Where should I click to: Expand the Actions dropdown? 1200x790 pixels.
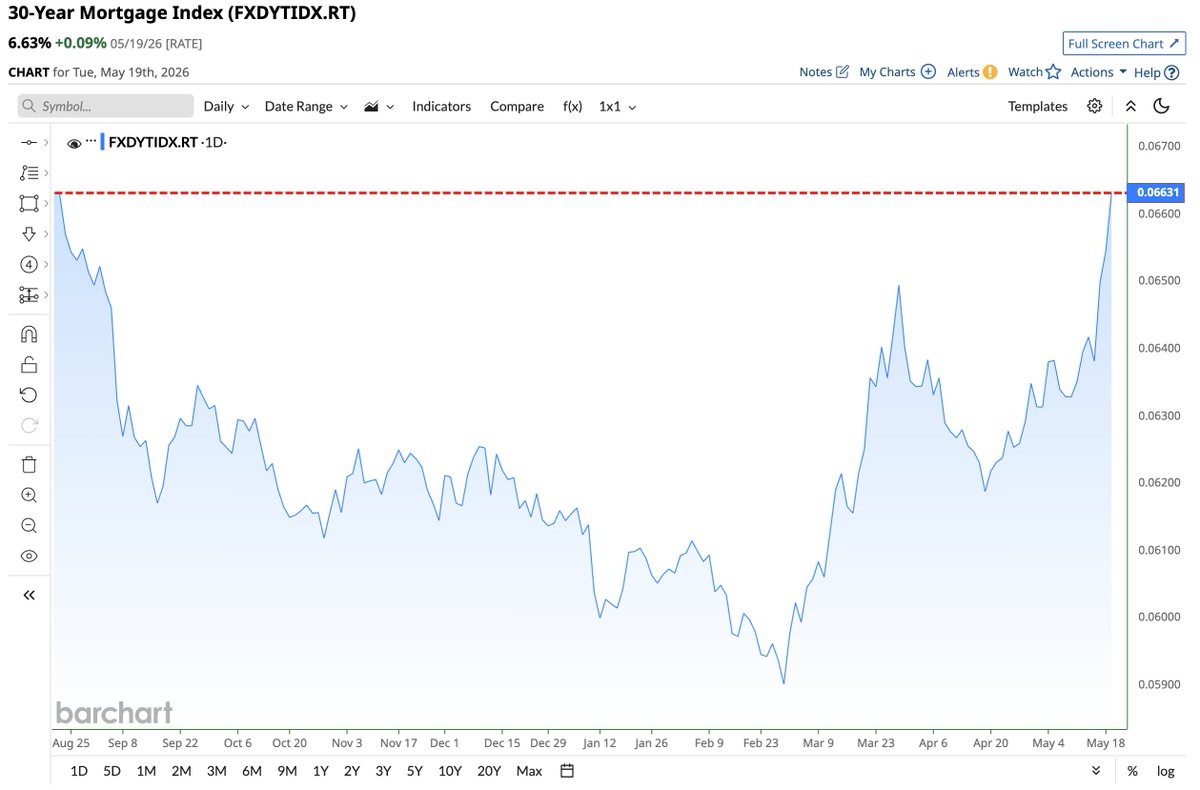(1099, 72)
